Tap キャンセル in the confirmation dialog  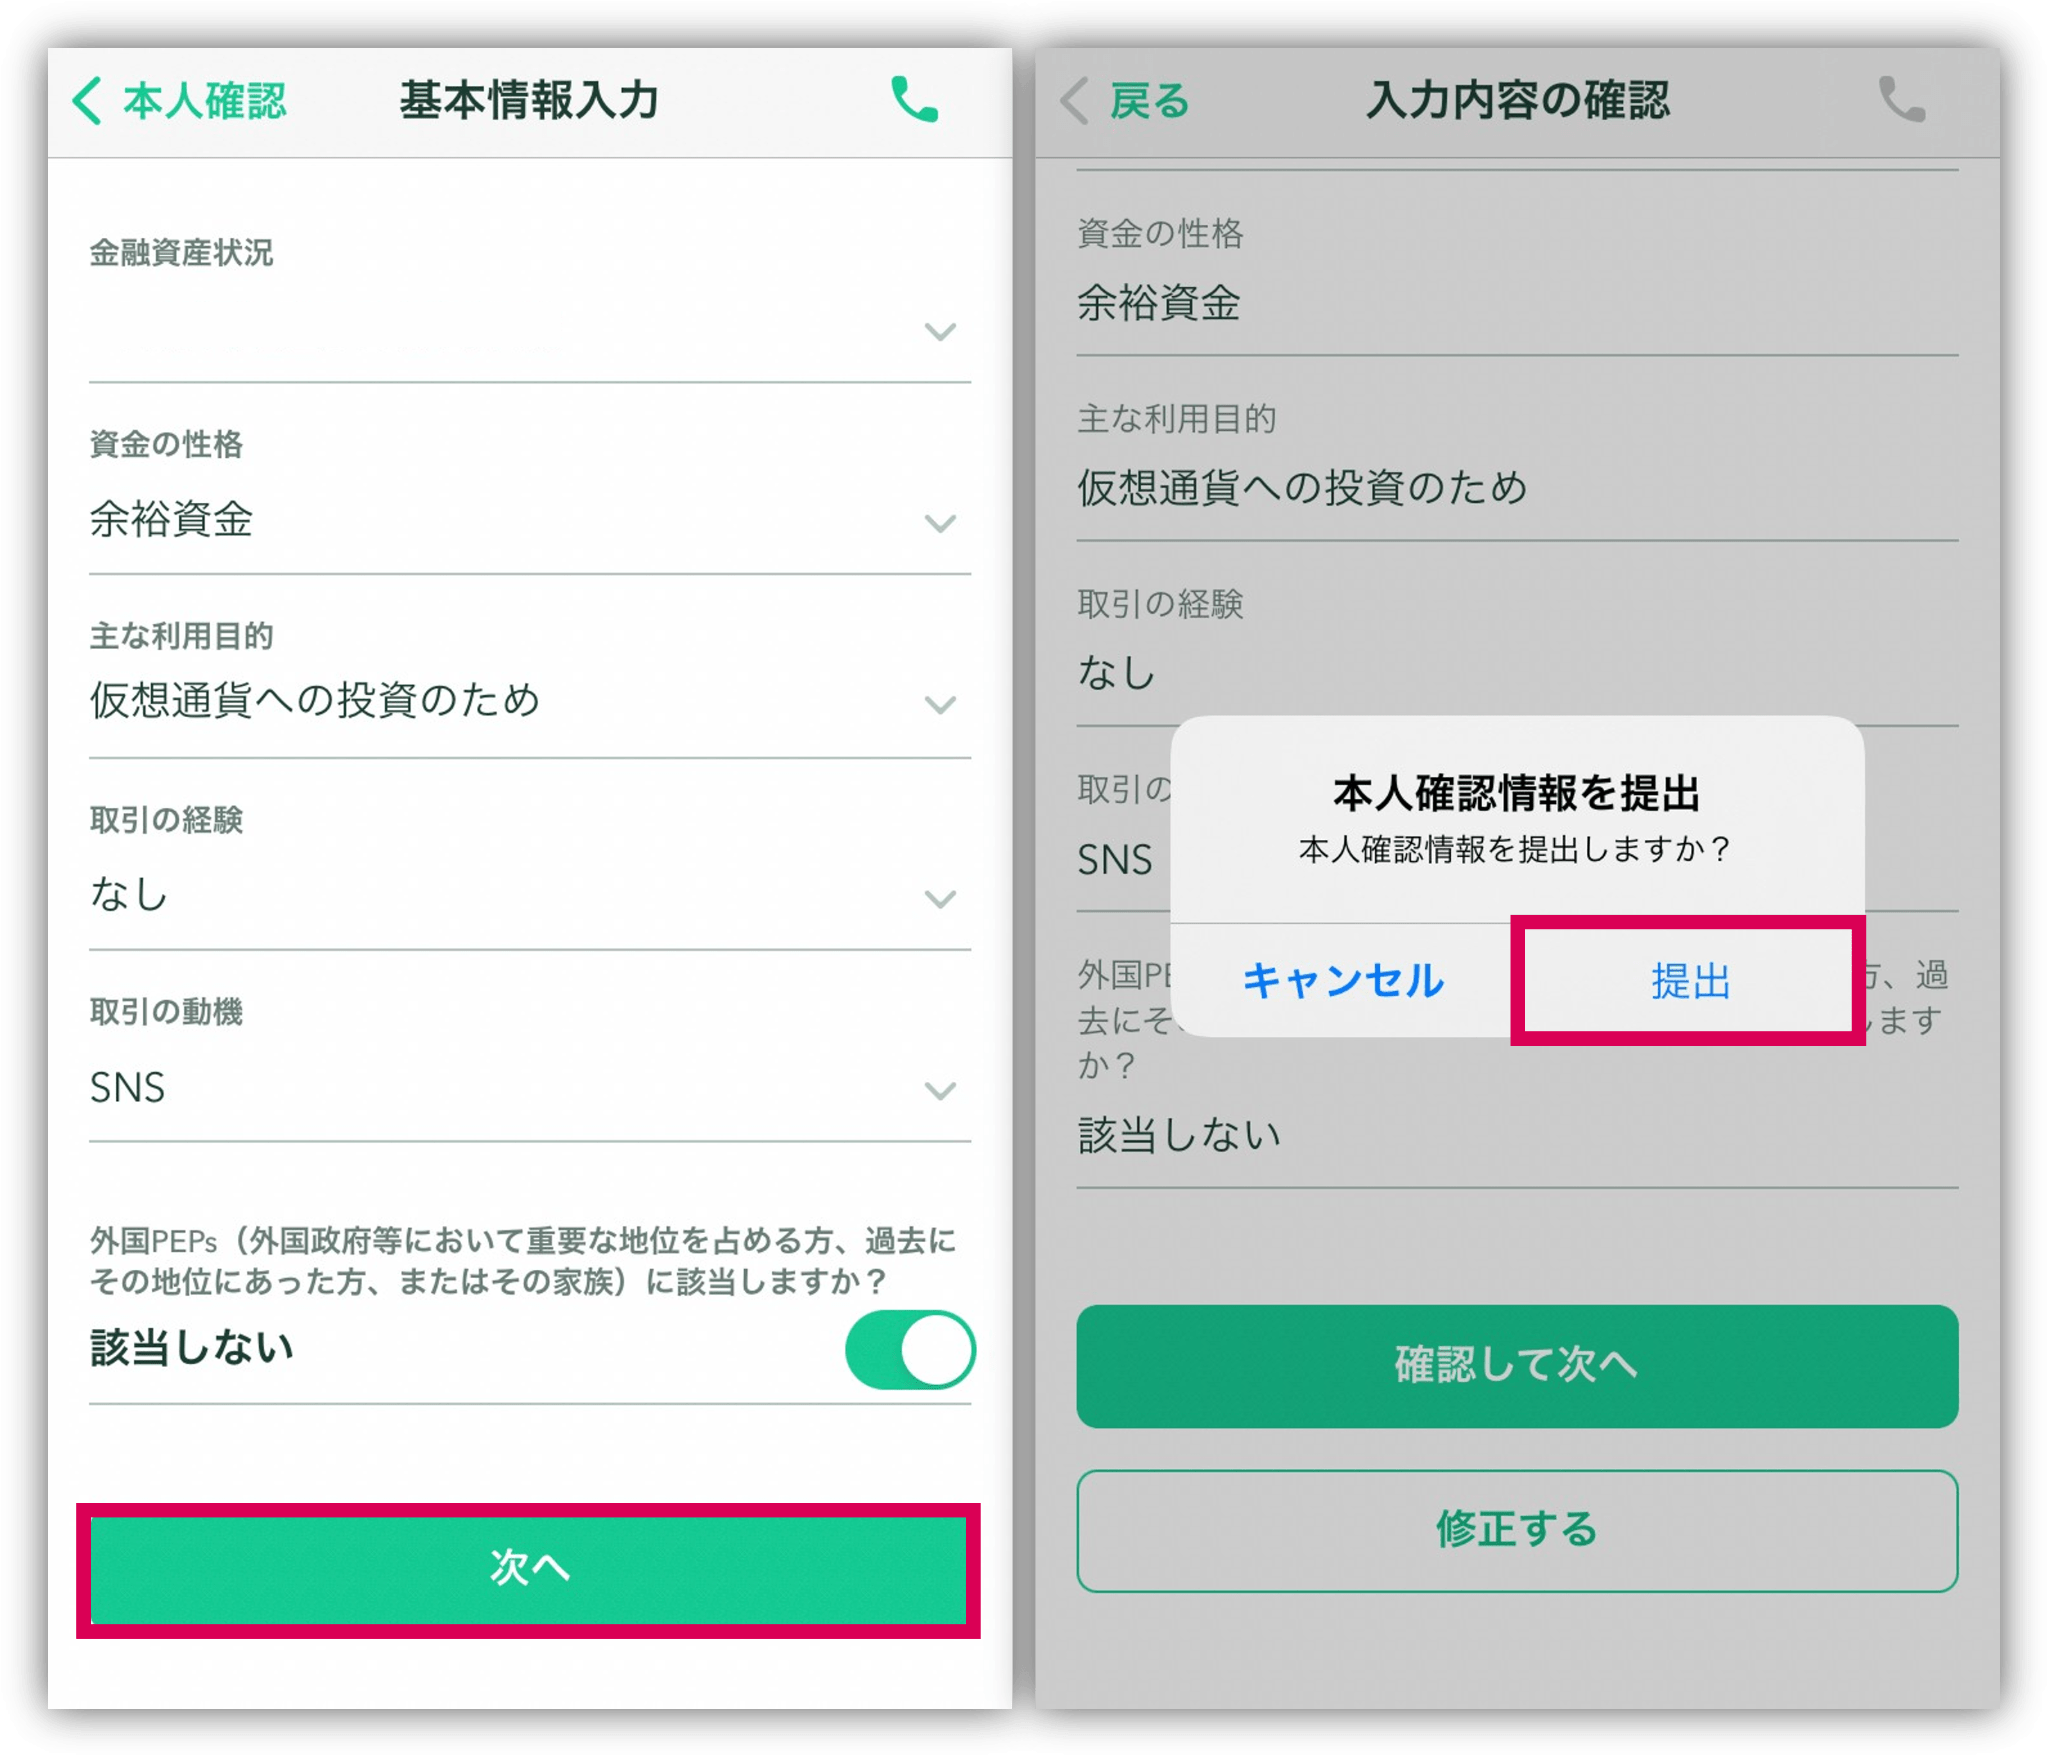[x=1342, y=981]
